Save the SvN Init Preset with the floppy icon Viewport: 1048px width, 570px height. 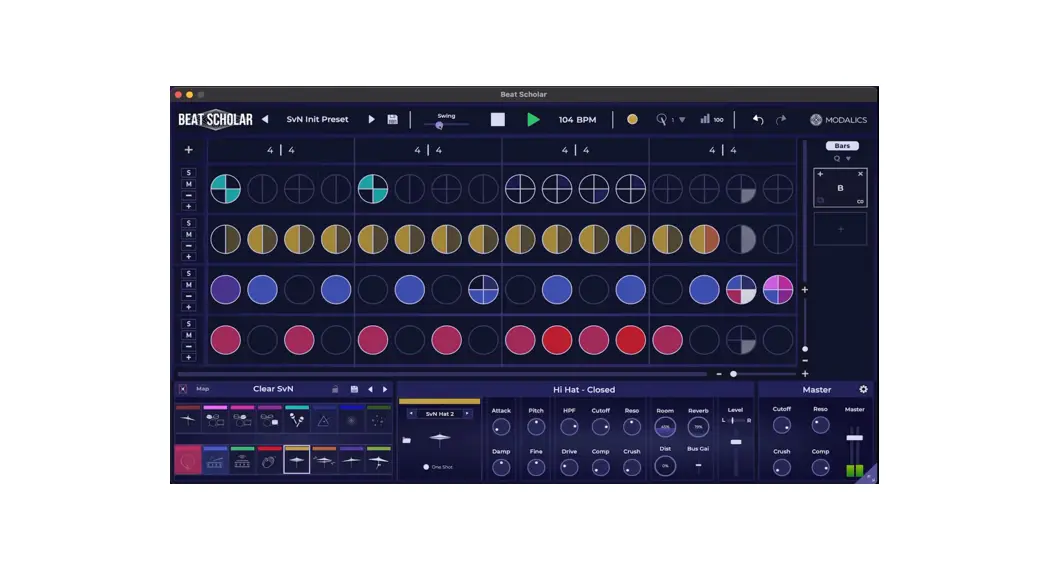click(x=392, y=120)
